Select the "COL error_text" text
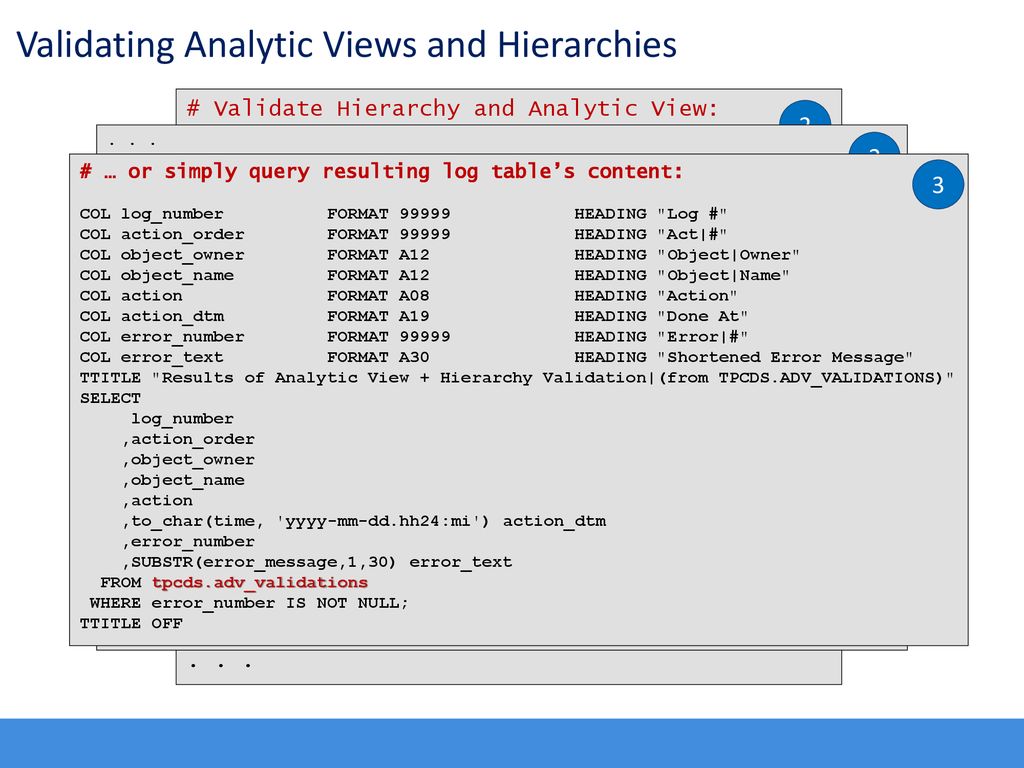 (152, 357)
